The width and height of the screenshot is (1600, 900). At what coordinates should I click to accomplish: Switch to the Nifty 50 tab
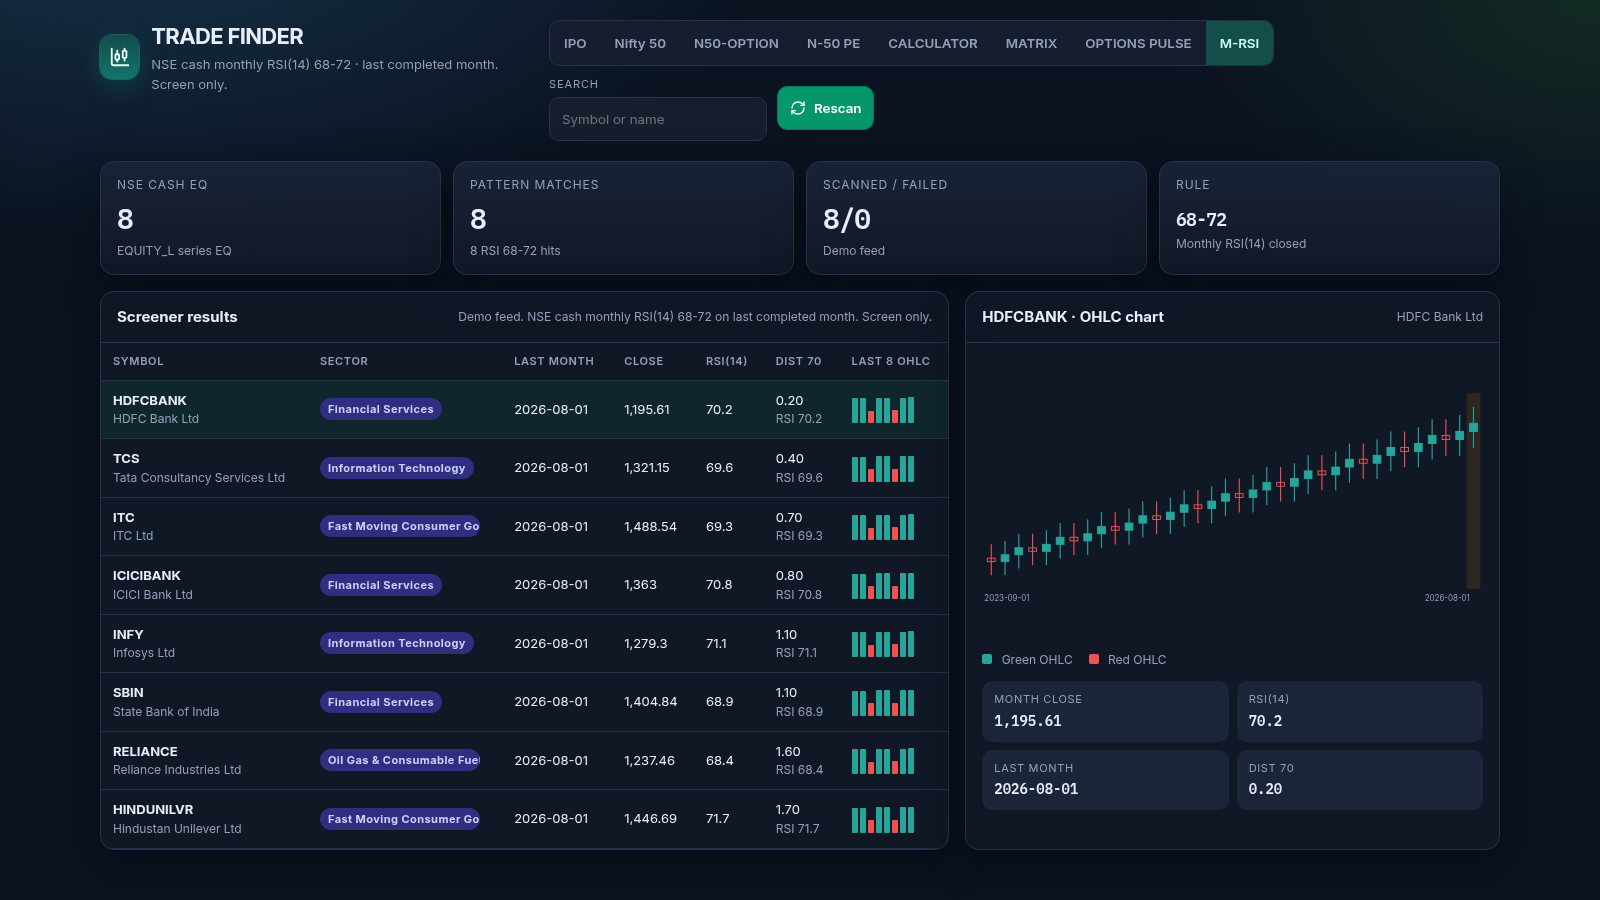point(640,43)
